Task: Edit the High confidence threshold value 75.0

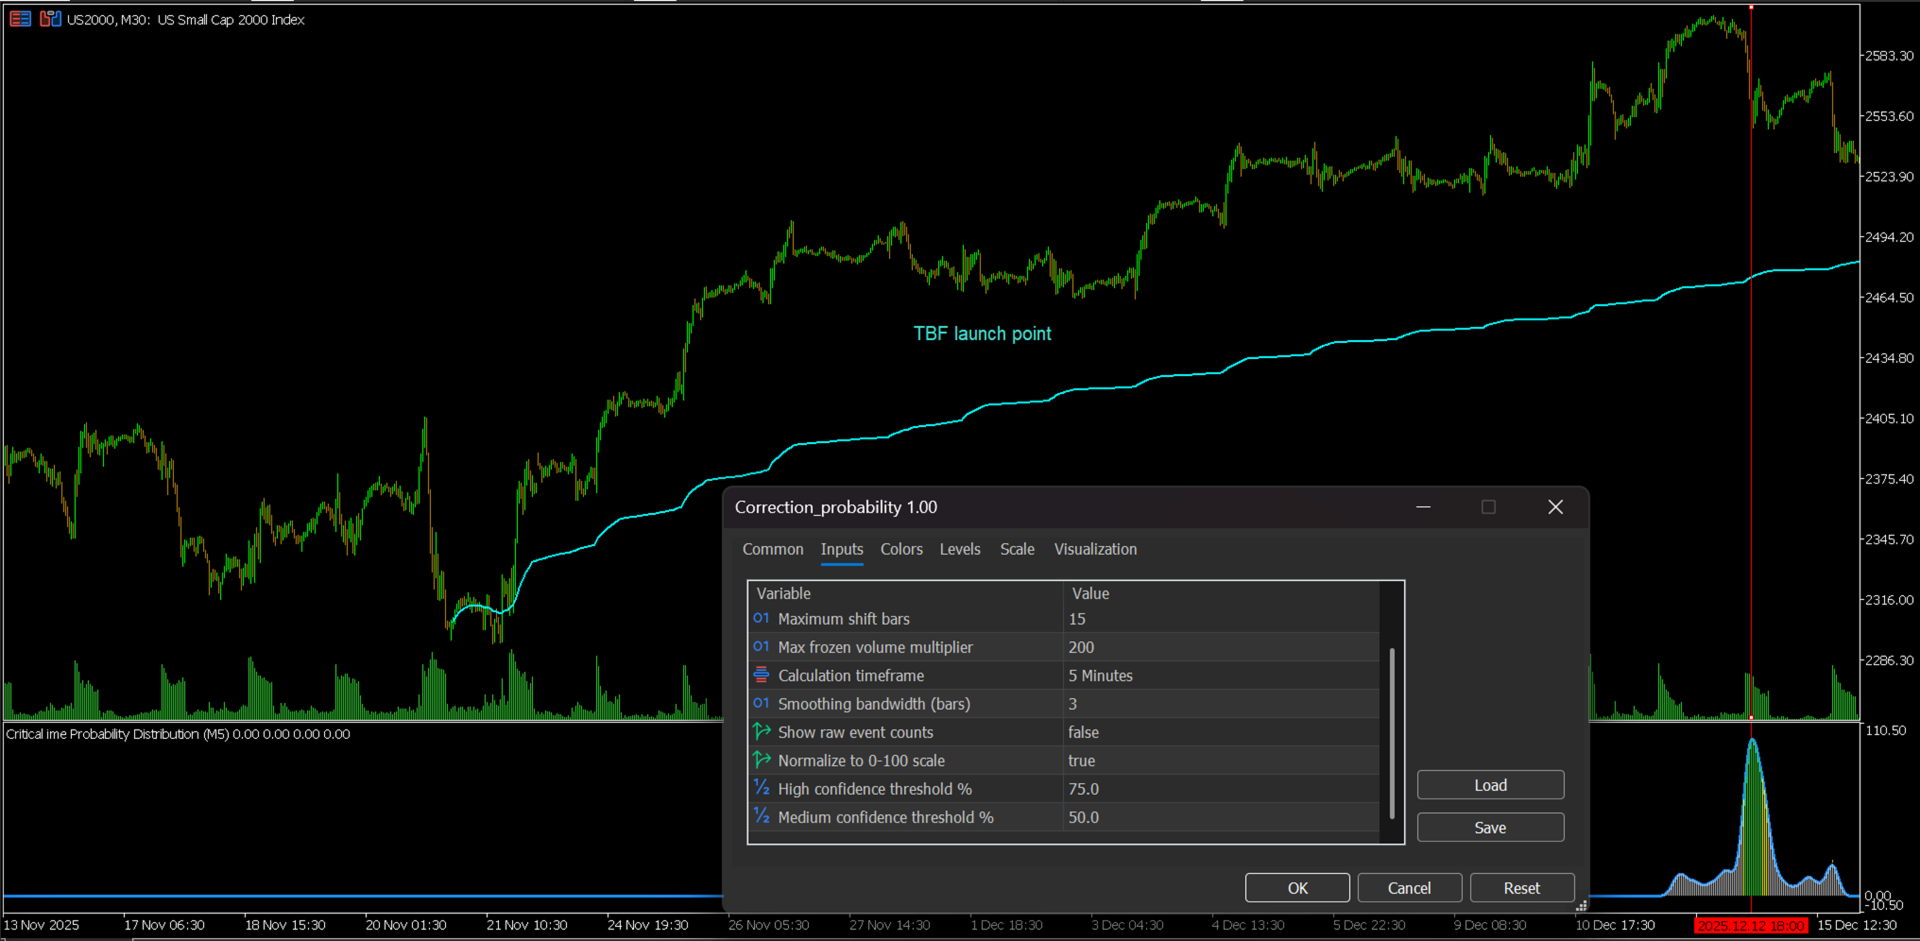Action: point(1220,789)
